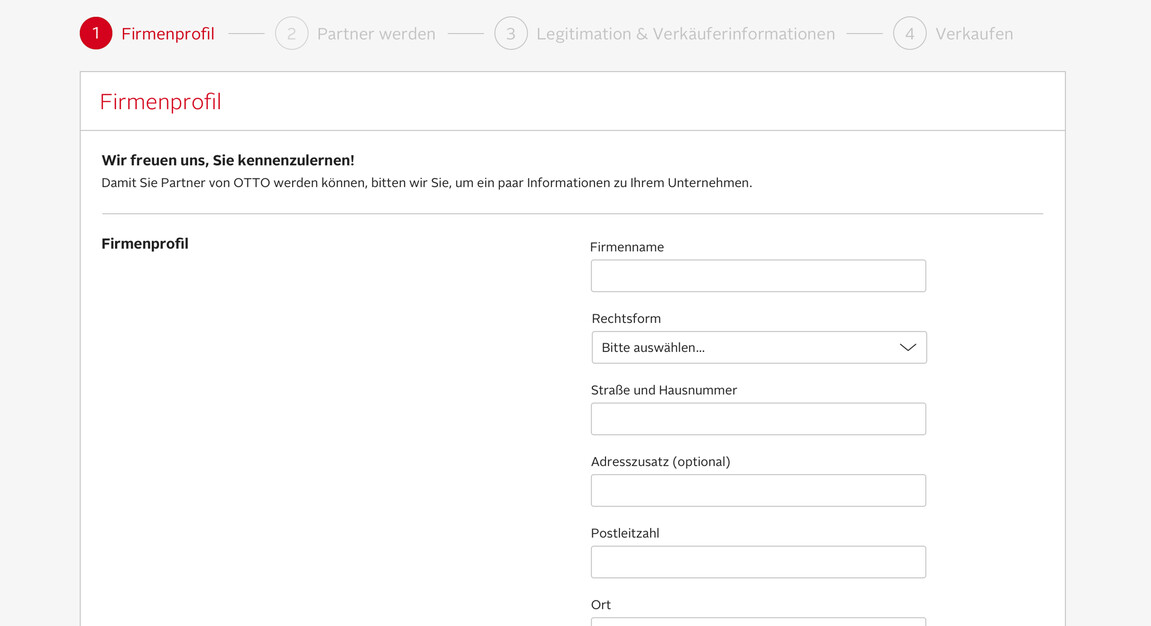Click the Firmenprofil bold label on the left

[x=144, y=243]
